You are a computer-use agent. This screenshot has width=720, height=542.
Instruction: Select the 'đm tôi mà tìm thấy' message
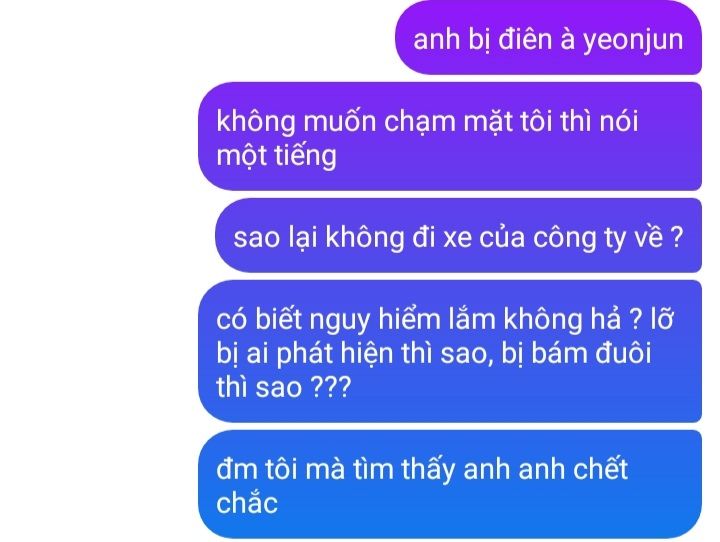(450, 485)
